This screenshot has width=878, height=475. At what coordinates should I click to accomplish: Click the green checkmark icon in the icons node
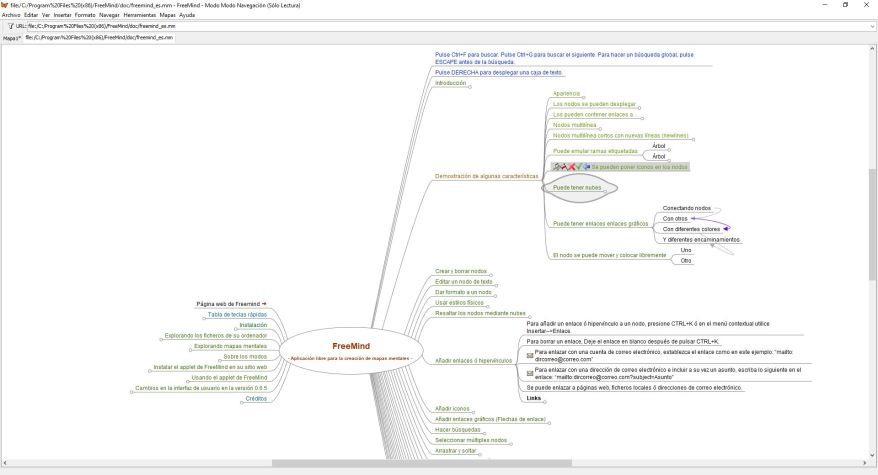coord(578,167)
